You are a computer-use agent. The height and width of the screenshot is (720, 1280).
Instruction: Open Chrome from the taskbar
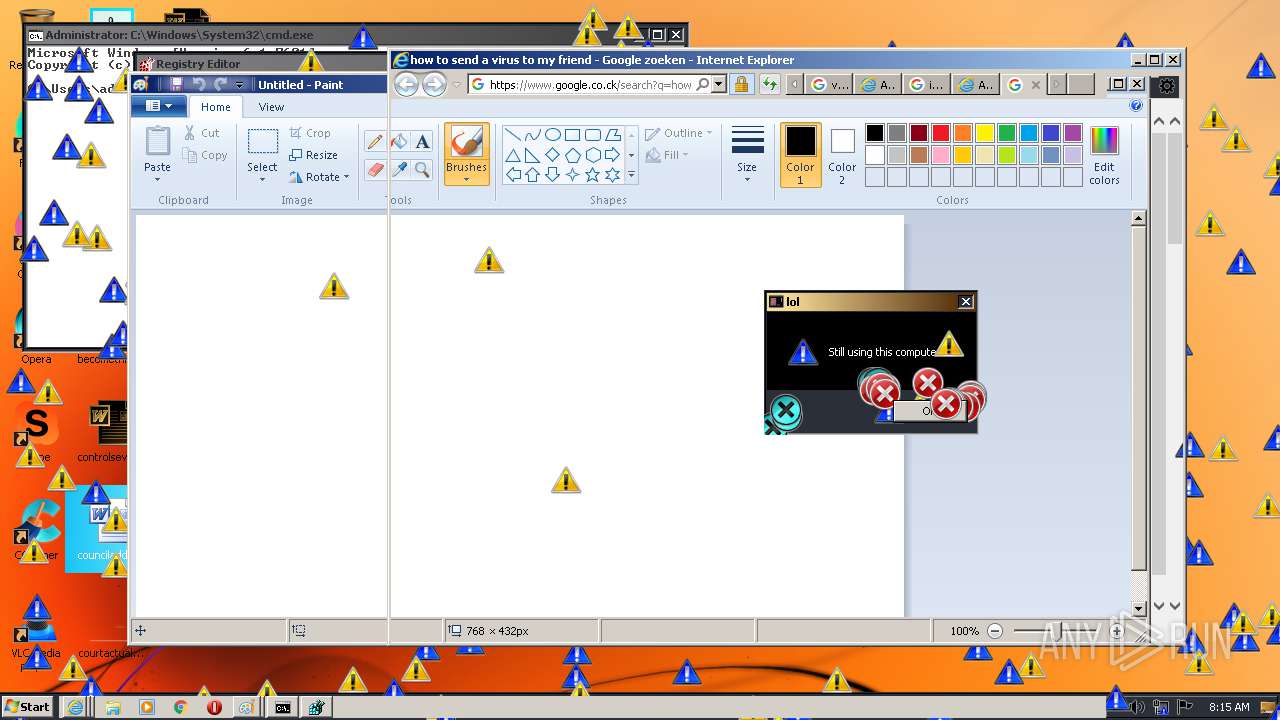[x=180, y=707]
